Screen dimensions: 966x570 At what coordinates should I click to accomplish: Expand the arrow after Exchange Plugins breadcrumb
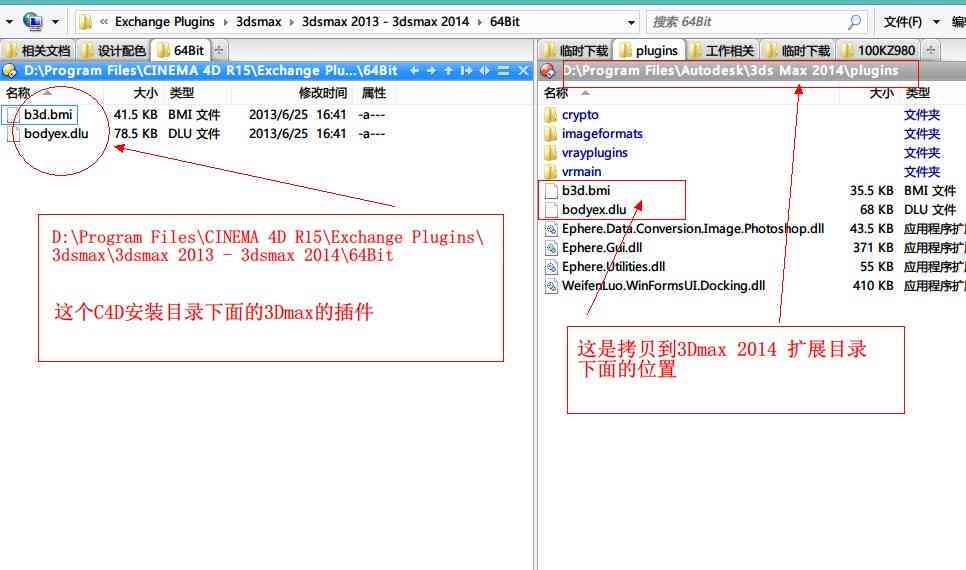[x=225, y=22]
